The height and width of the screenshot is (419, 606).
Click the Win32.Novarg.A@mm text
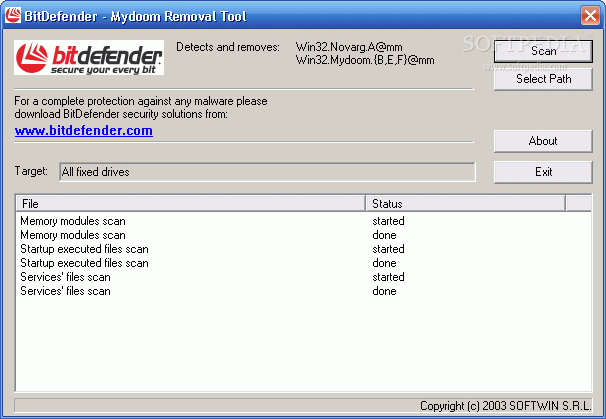(x=349, y=47)
